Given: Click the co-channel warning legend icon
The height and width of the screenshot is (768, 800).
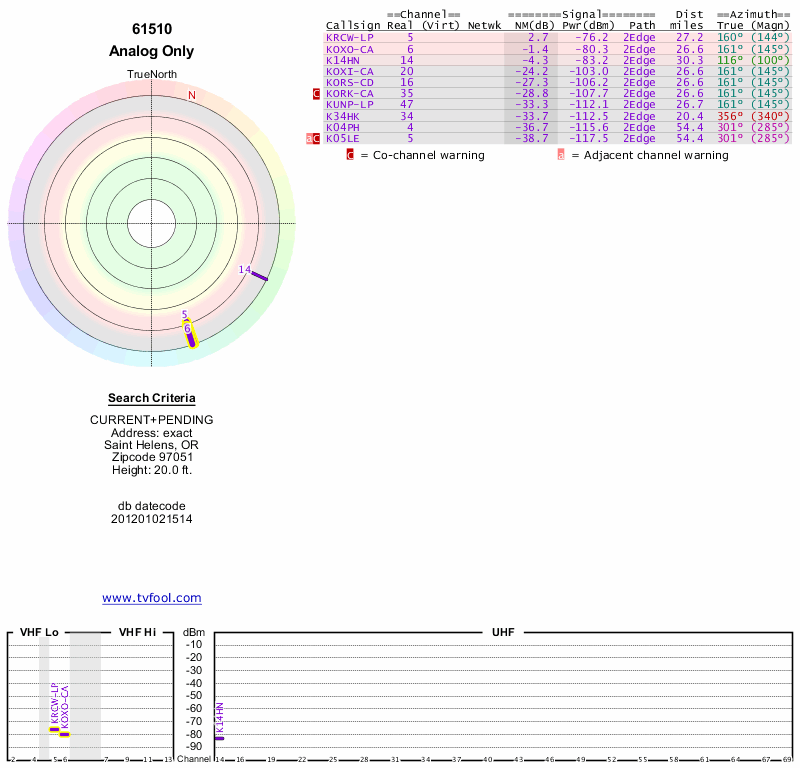Looking at the screenshot, I should (350, 155).
